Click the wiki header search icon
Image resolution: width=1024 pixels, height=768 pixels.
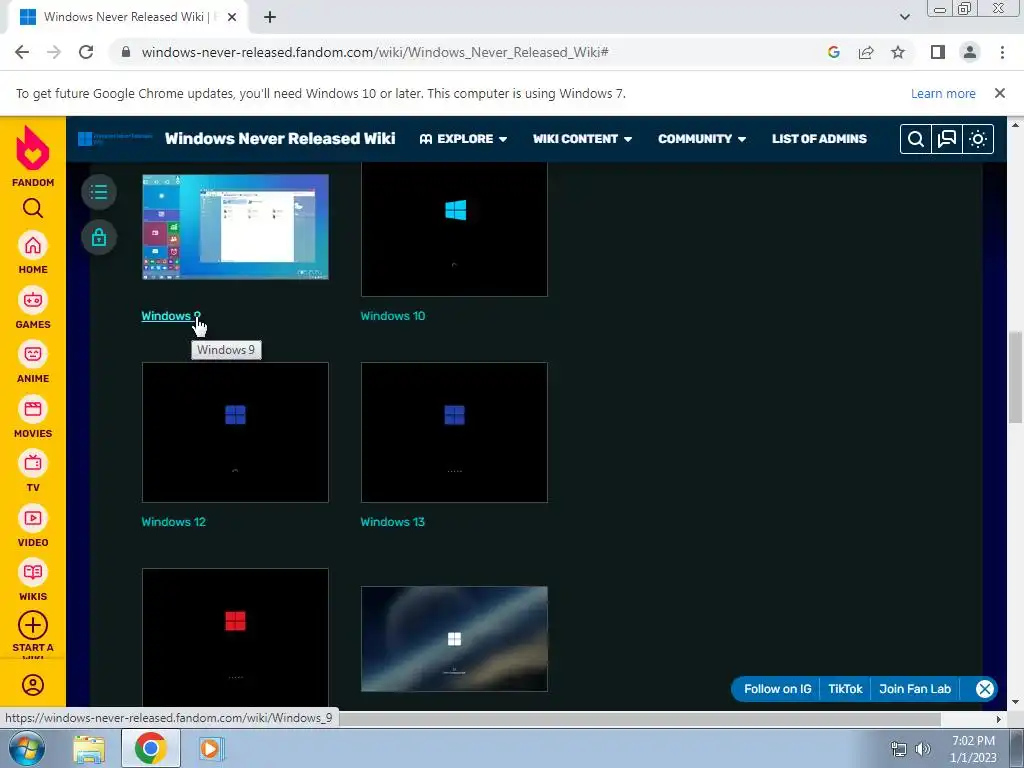coord(916,138)
